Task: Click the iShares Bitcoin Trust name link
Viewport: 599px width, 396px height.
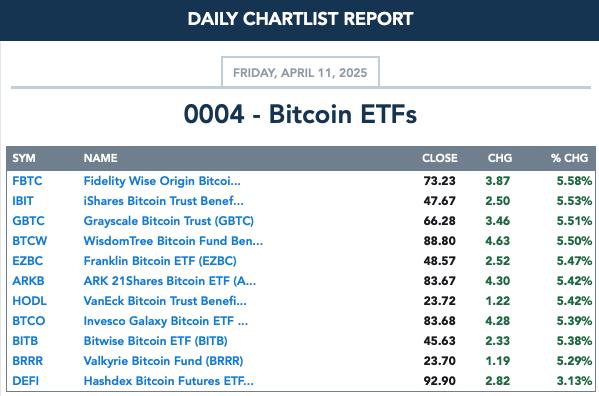Action: (164, 201)
